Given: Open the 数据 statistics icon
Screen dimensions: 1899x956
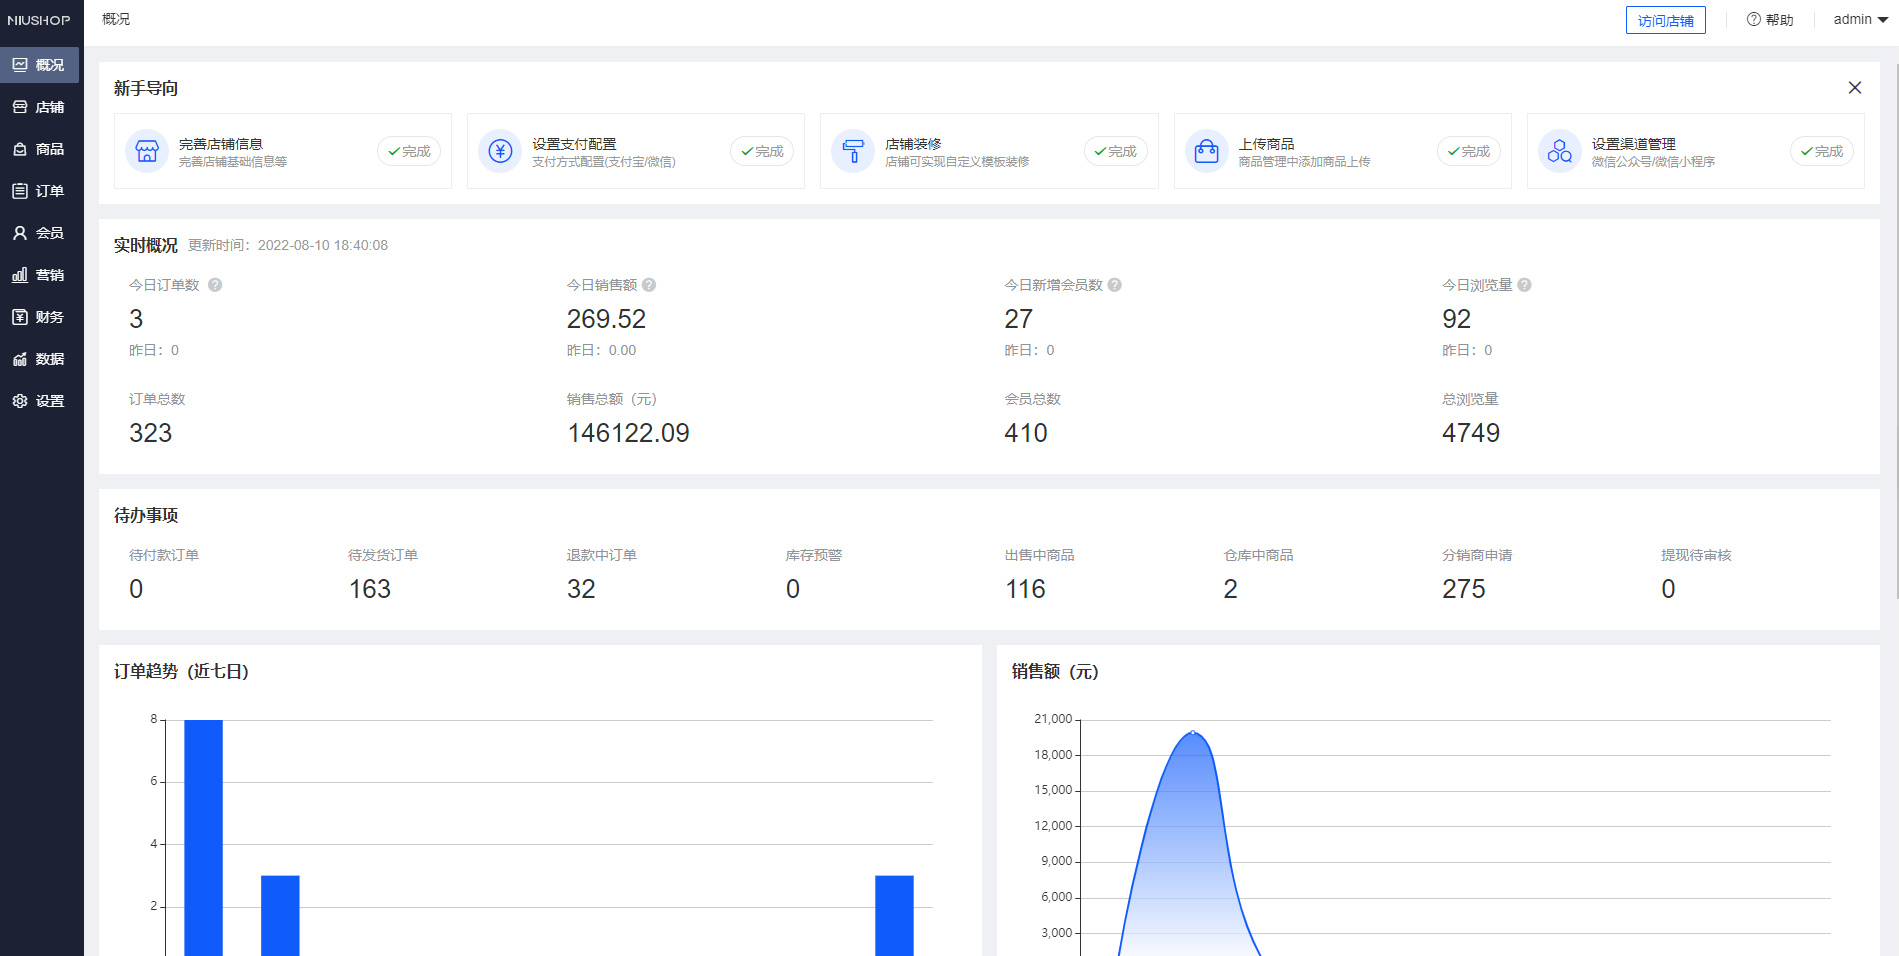Looking at the screenshot, I should tap(40, 358).
